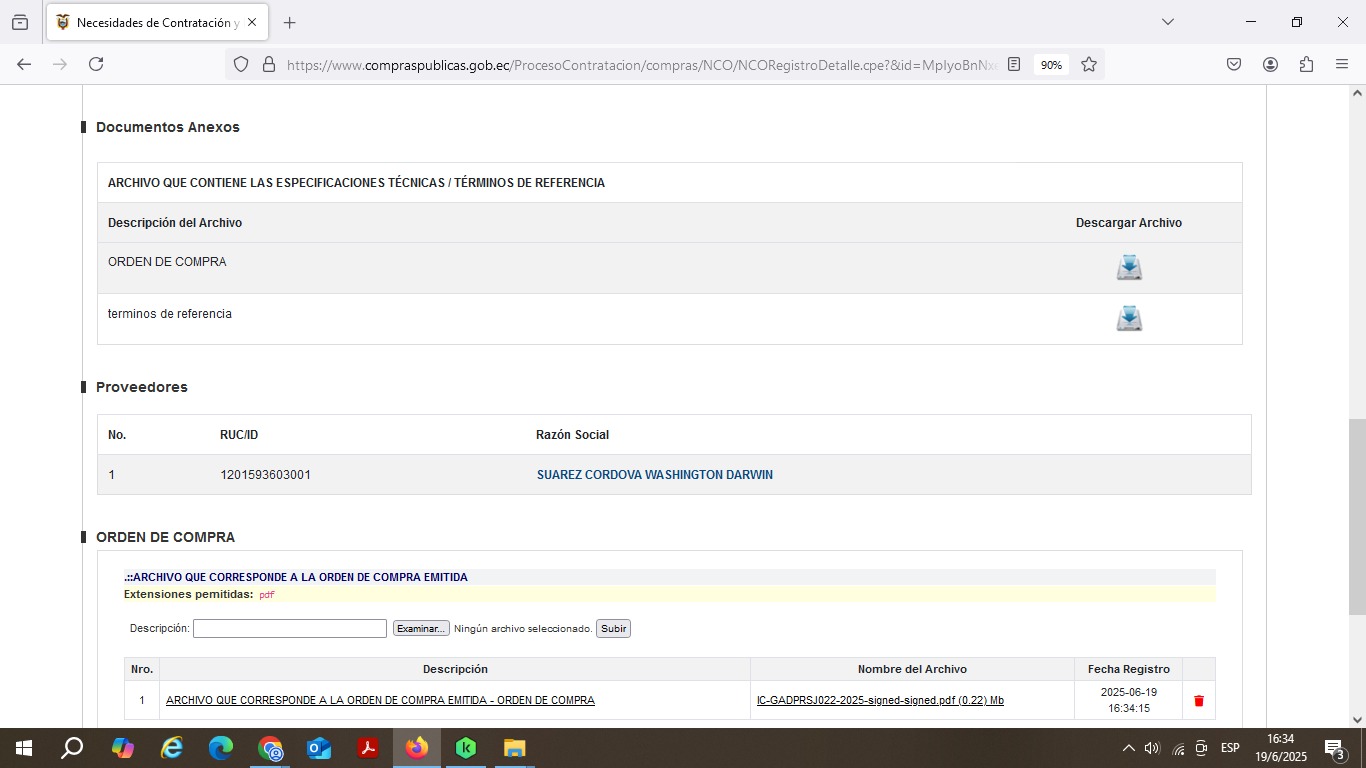Download the terminos de referencia file
This screenshot has width=1366, height=768.
1129,318
